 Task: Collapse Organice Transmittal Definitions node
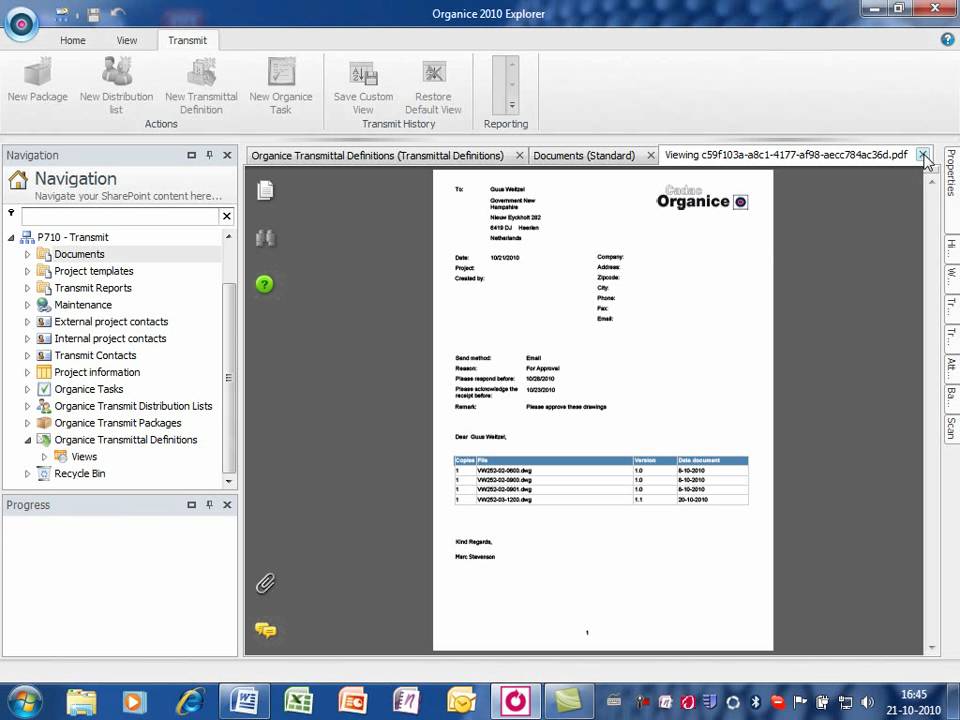(x=28, y=440)
